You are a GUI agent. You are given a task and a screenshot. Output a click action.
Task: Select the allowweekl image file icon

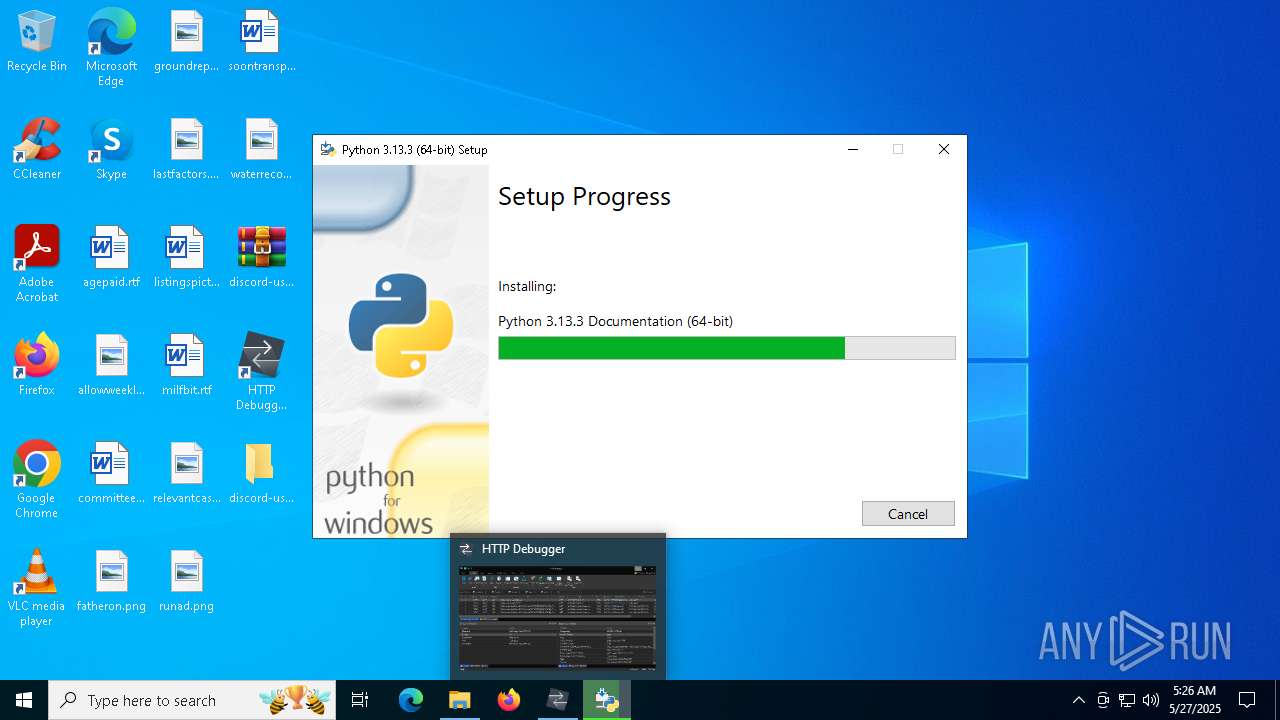(x=111, y=365)
